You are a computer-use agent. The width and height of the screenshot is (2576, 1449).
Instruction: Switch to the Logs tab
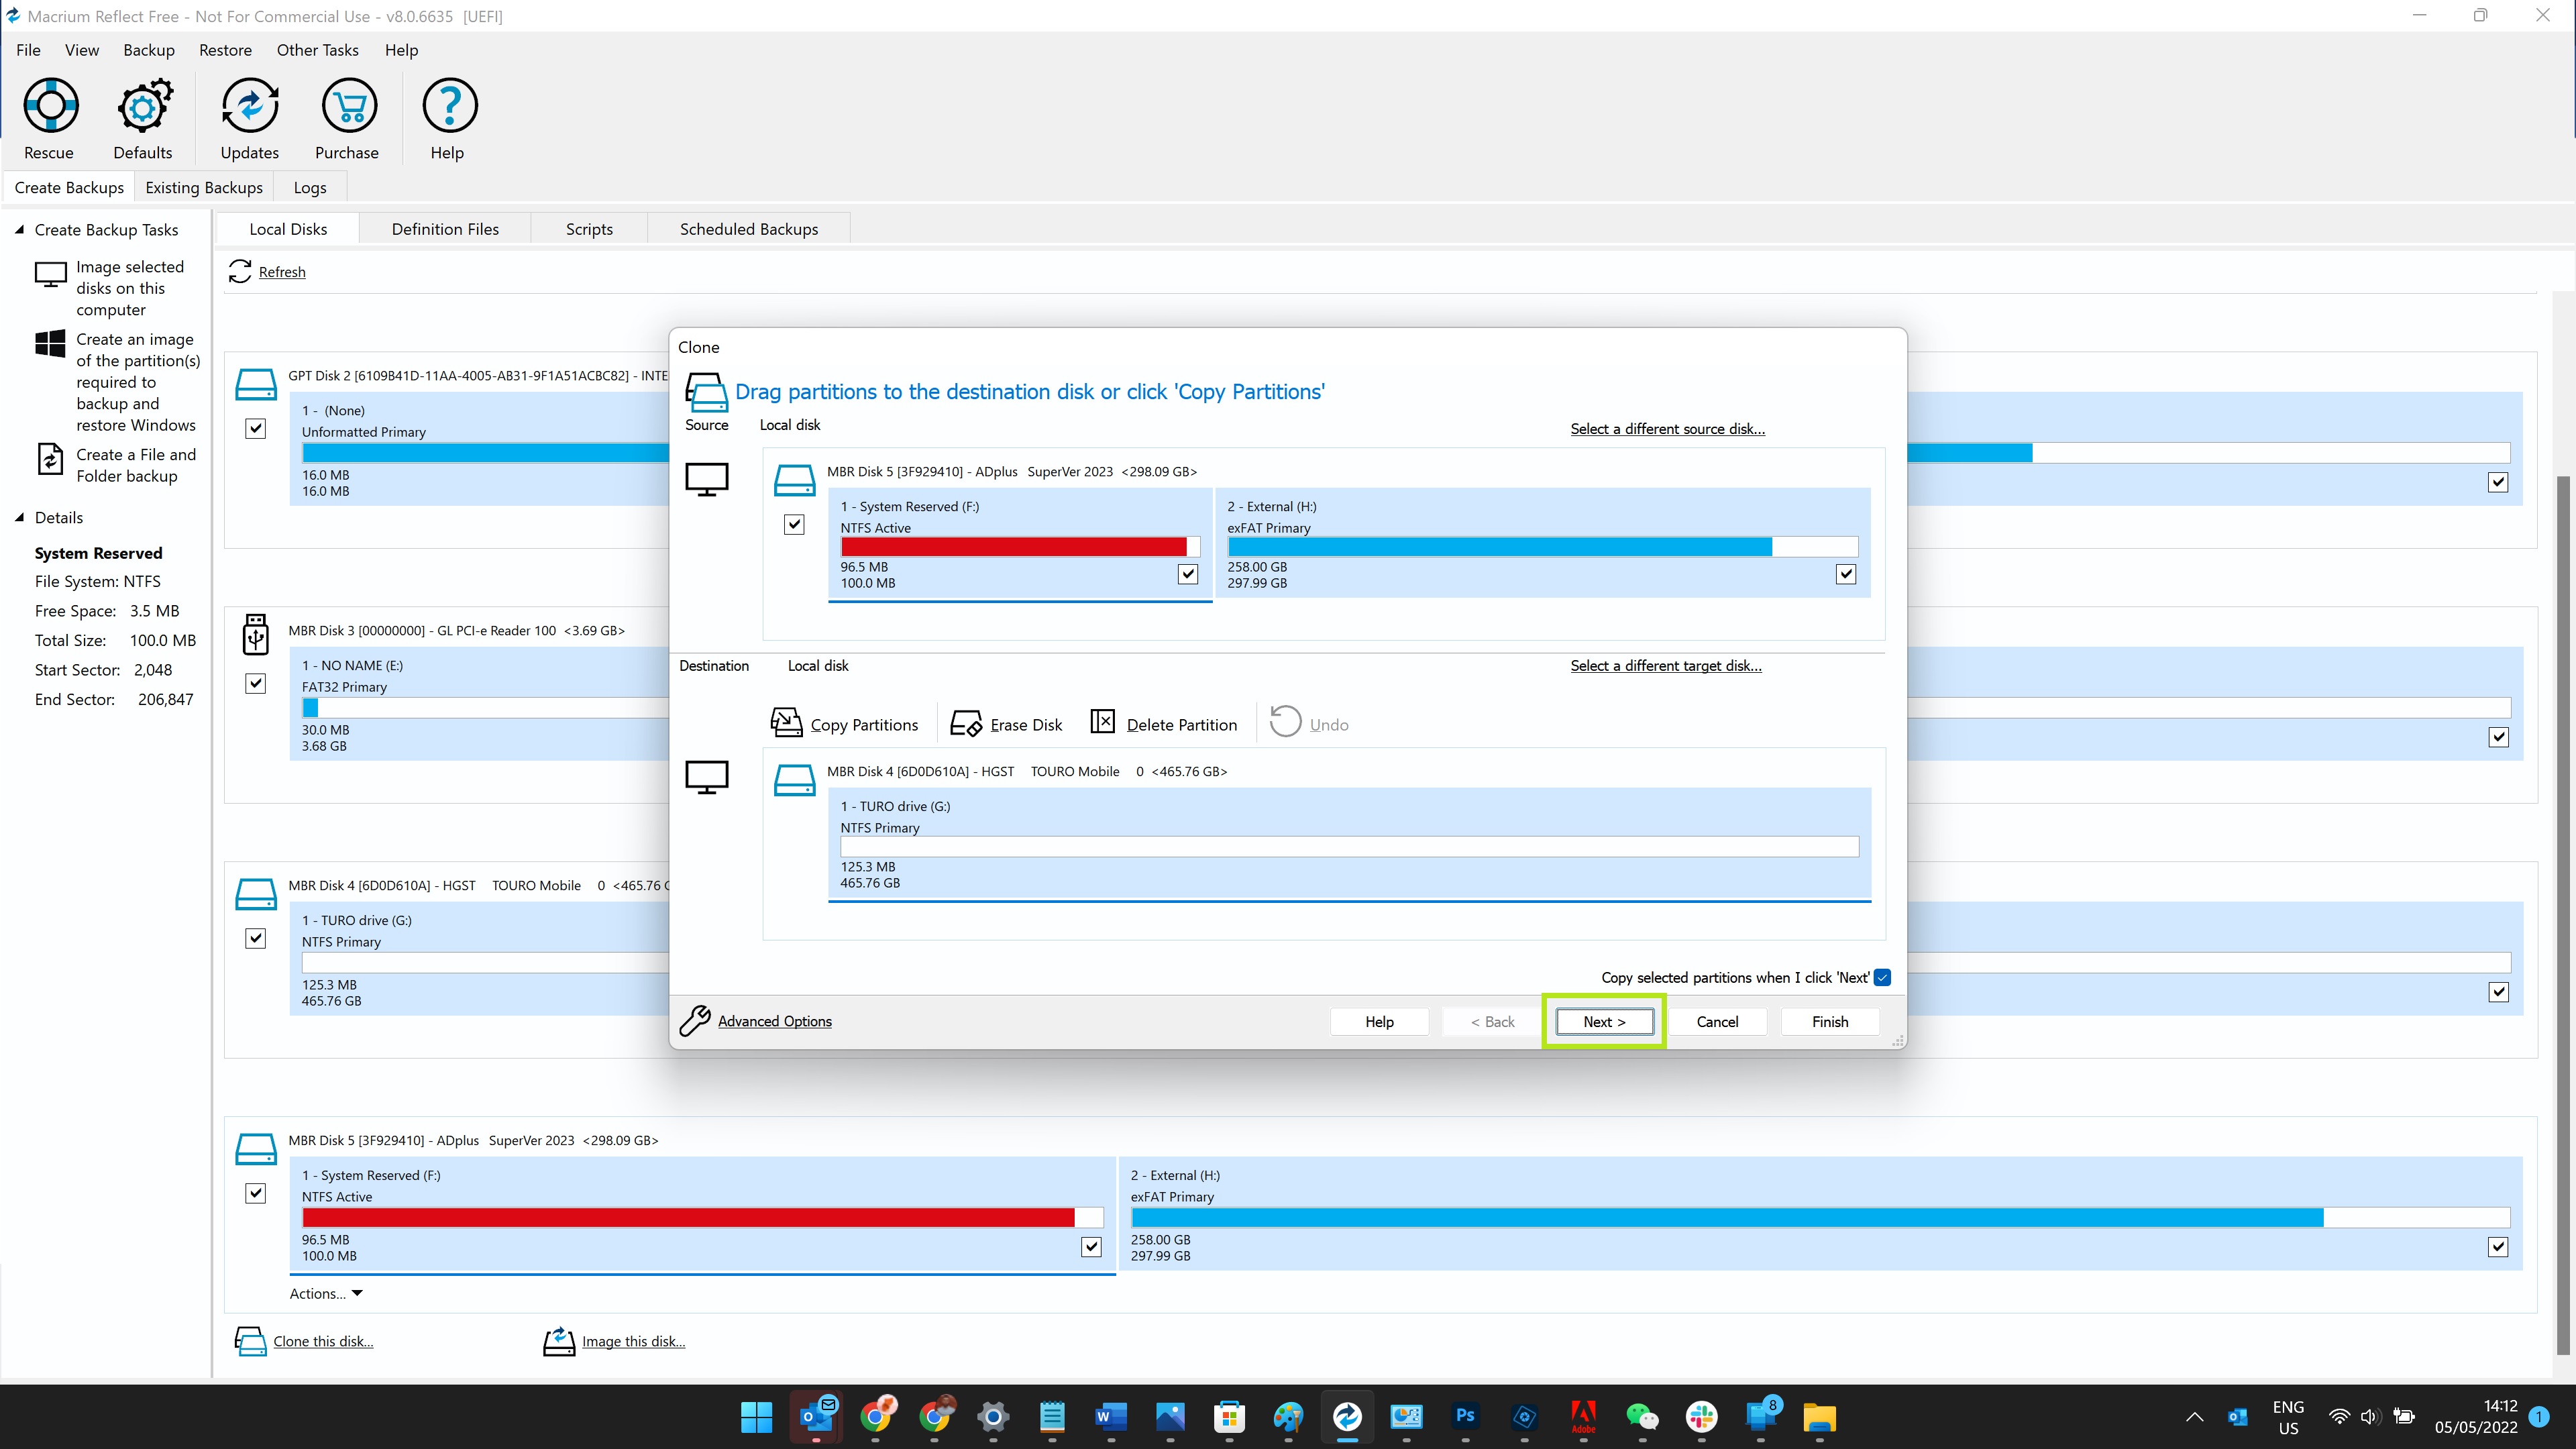point(310,187)
